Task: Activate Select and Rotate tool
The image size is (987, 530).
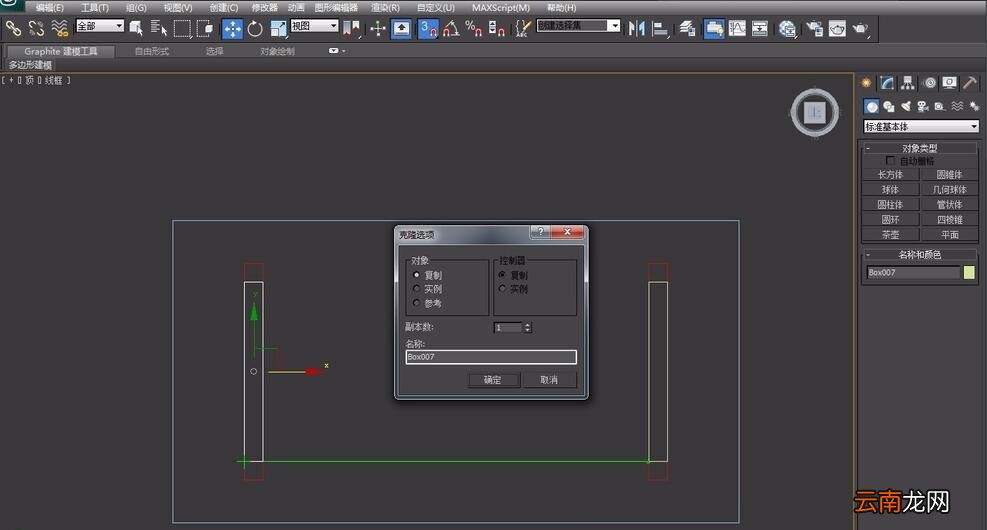Action: (255, 28)
